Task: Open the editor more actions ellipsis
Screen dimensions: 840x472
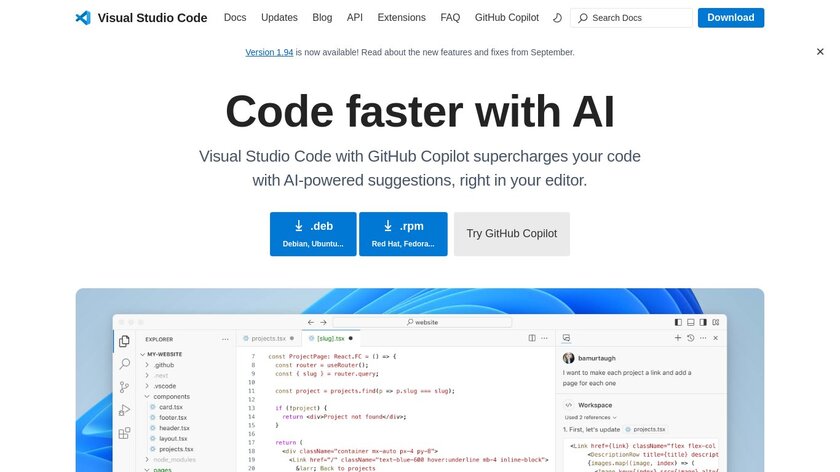Action: pyautogui.click(x=544, y=338)
